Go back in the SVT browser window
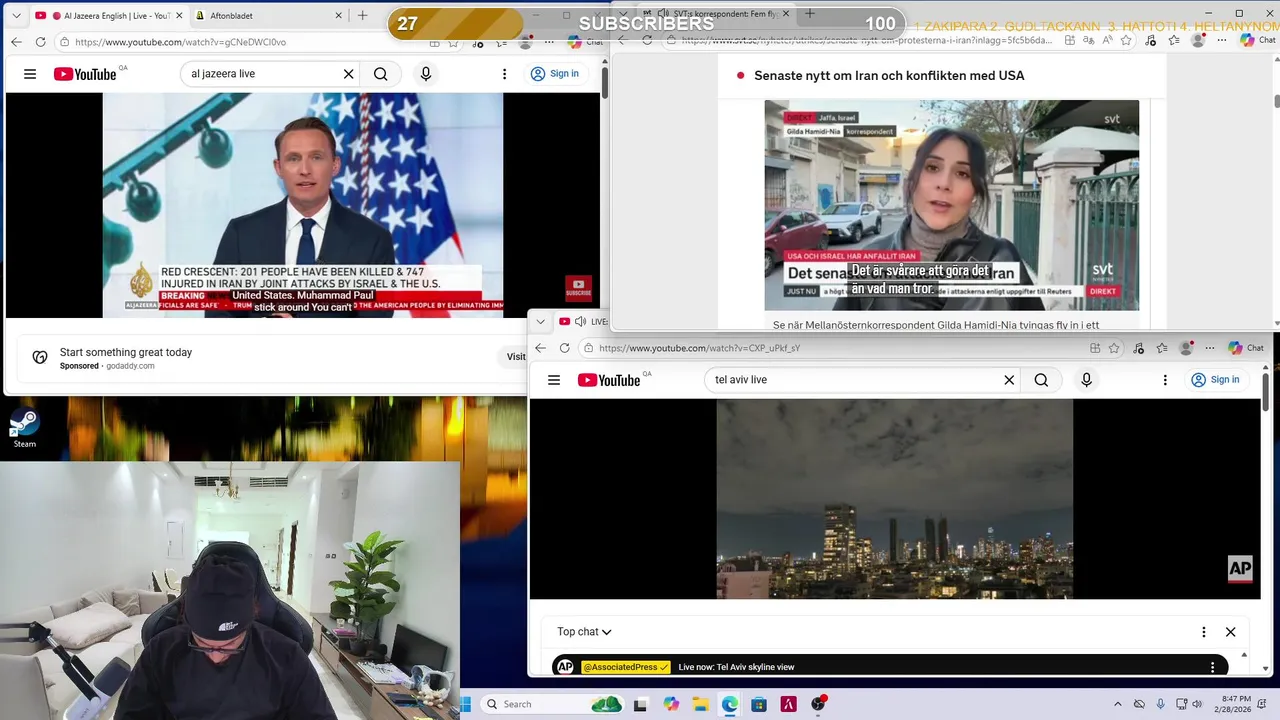Viewport: 1280px width, 720px height. pyautogui.click(x=622, y=40)
